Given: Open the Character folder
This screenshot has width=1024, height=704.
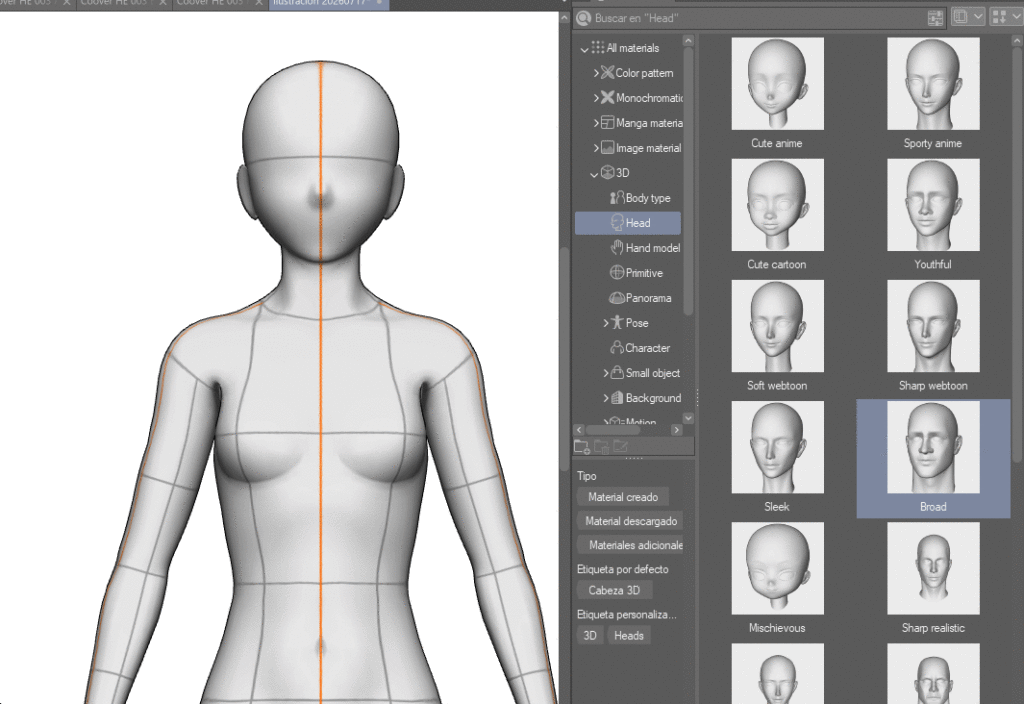Looking at the screenshot, I should (x=640, y=348).
